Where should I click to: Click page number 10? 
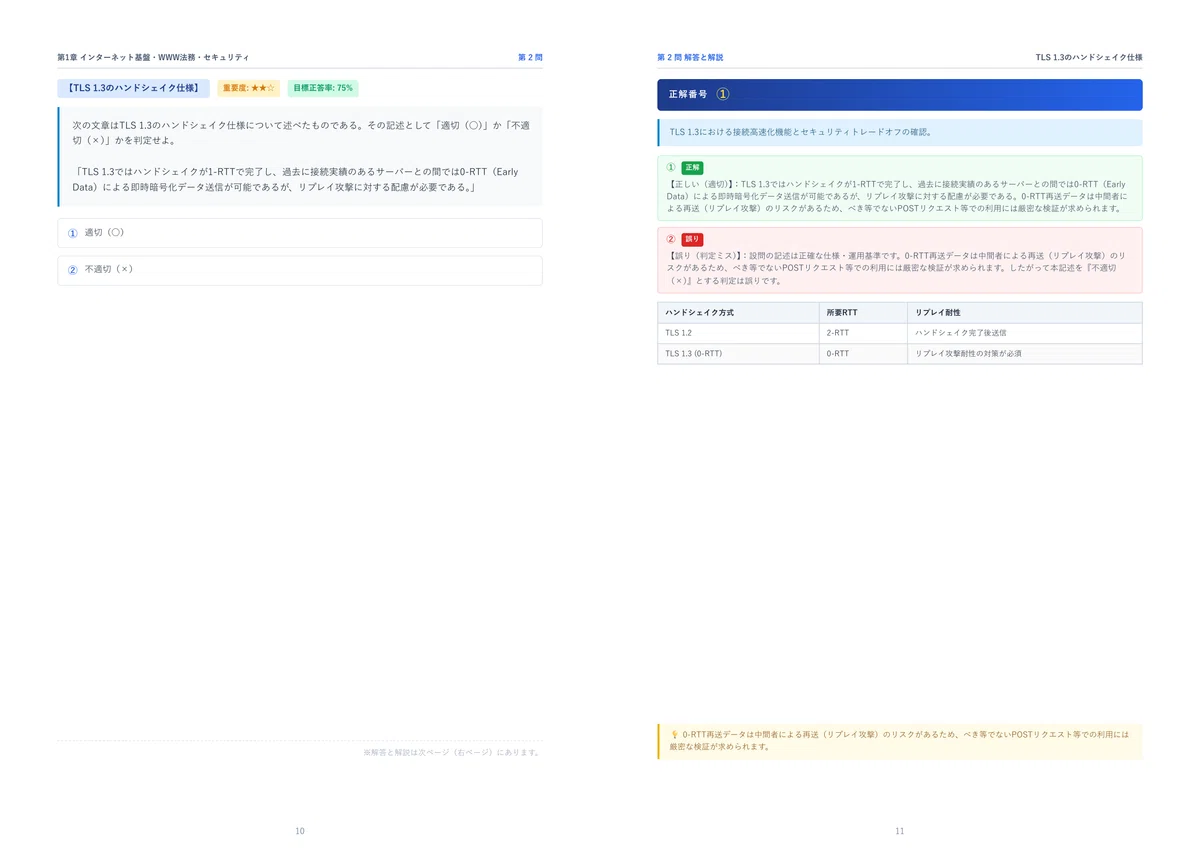pyautogui.click(x=300, y=831)
